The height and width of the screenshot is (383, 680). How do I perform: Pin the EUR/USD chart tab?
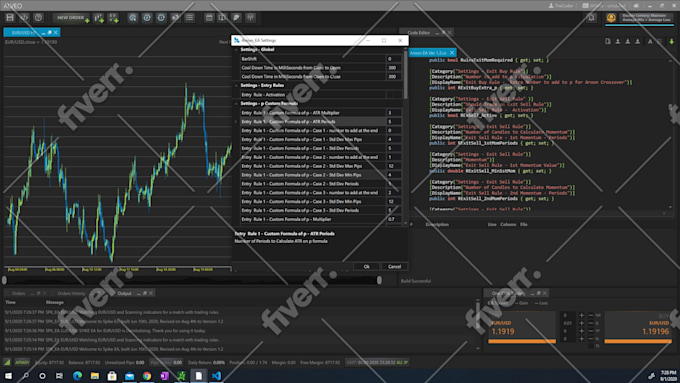[49, 33]
